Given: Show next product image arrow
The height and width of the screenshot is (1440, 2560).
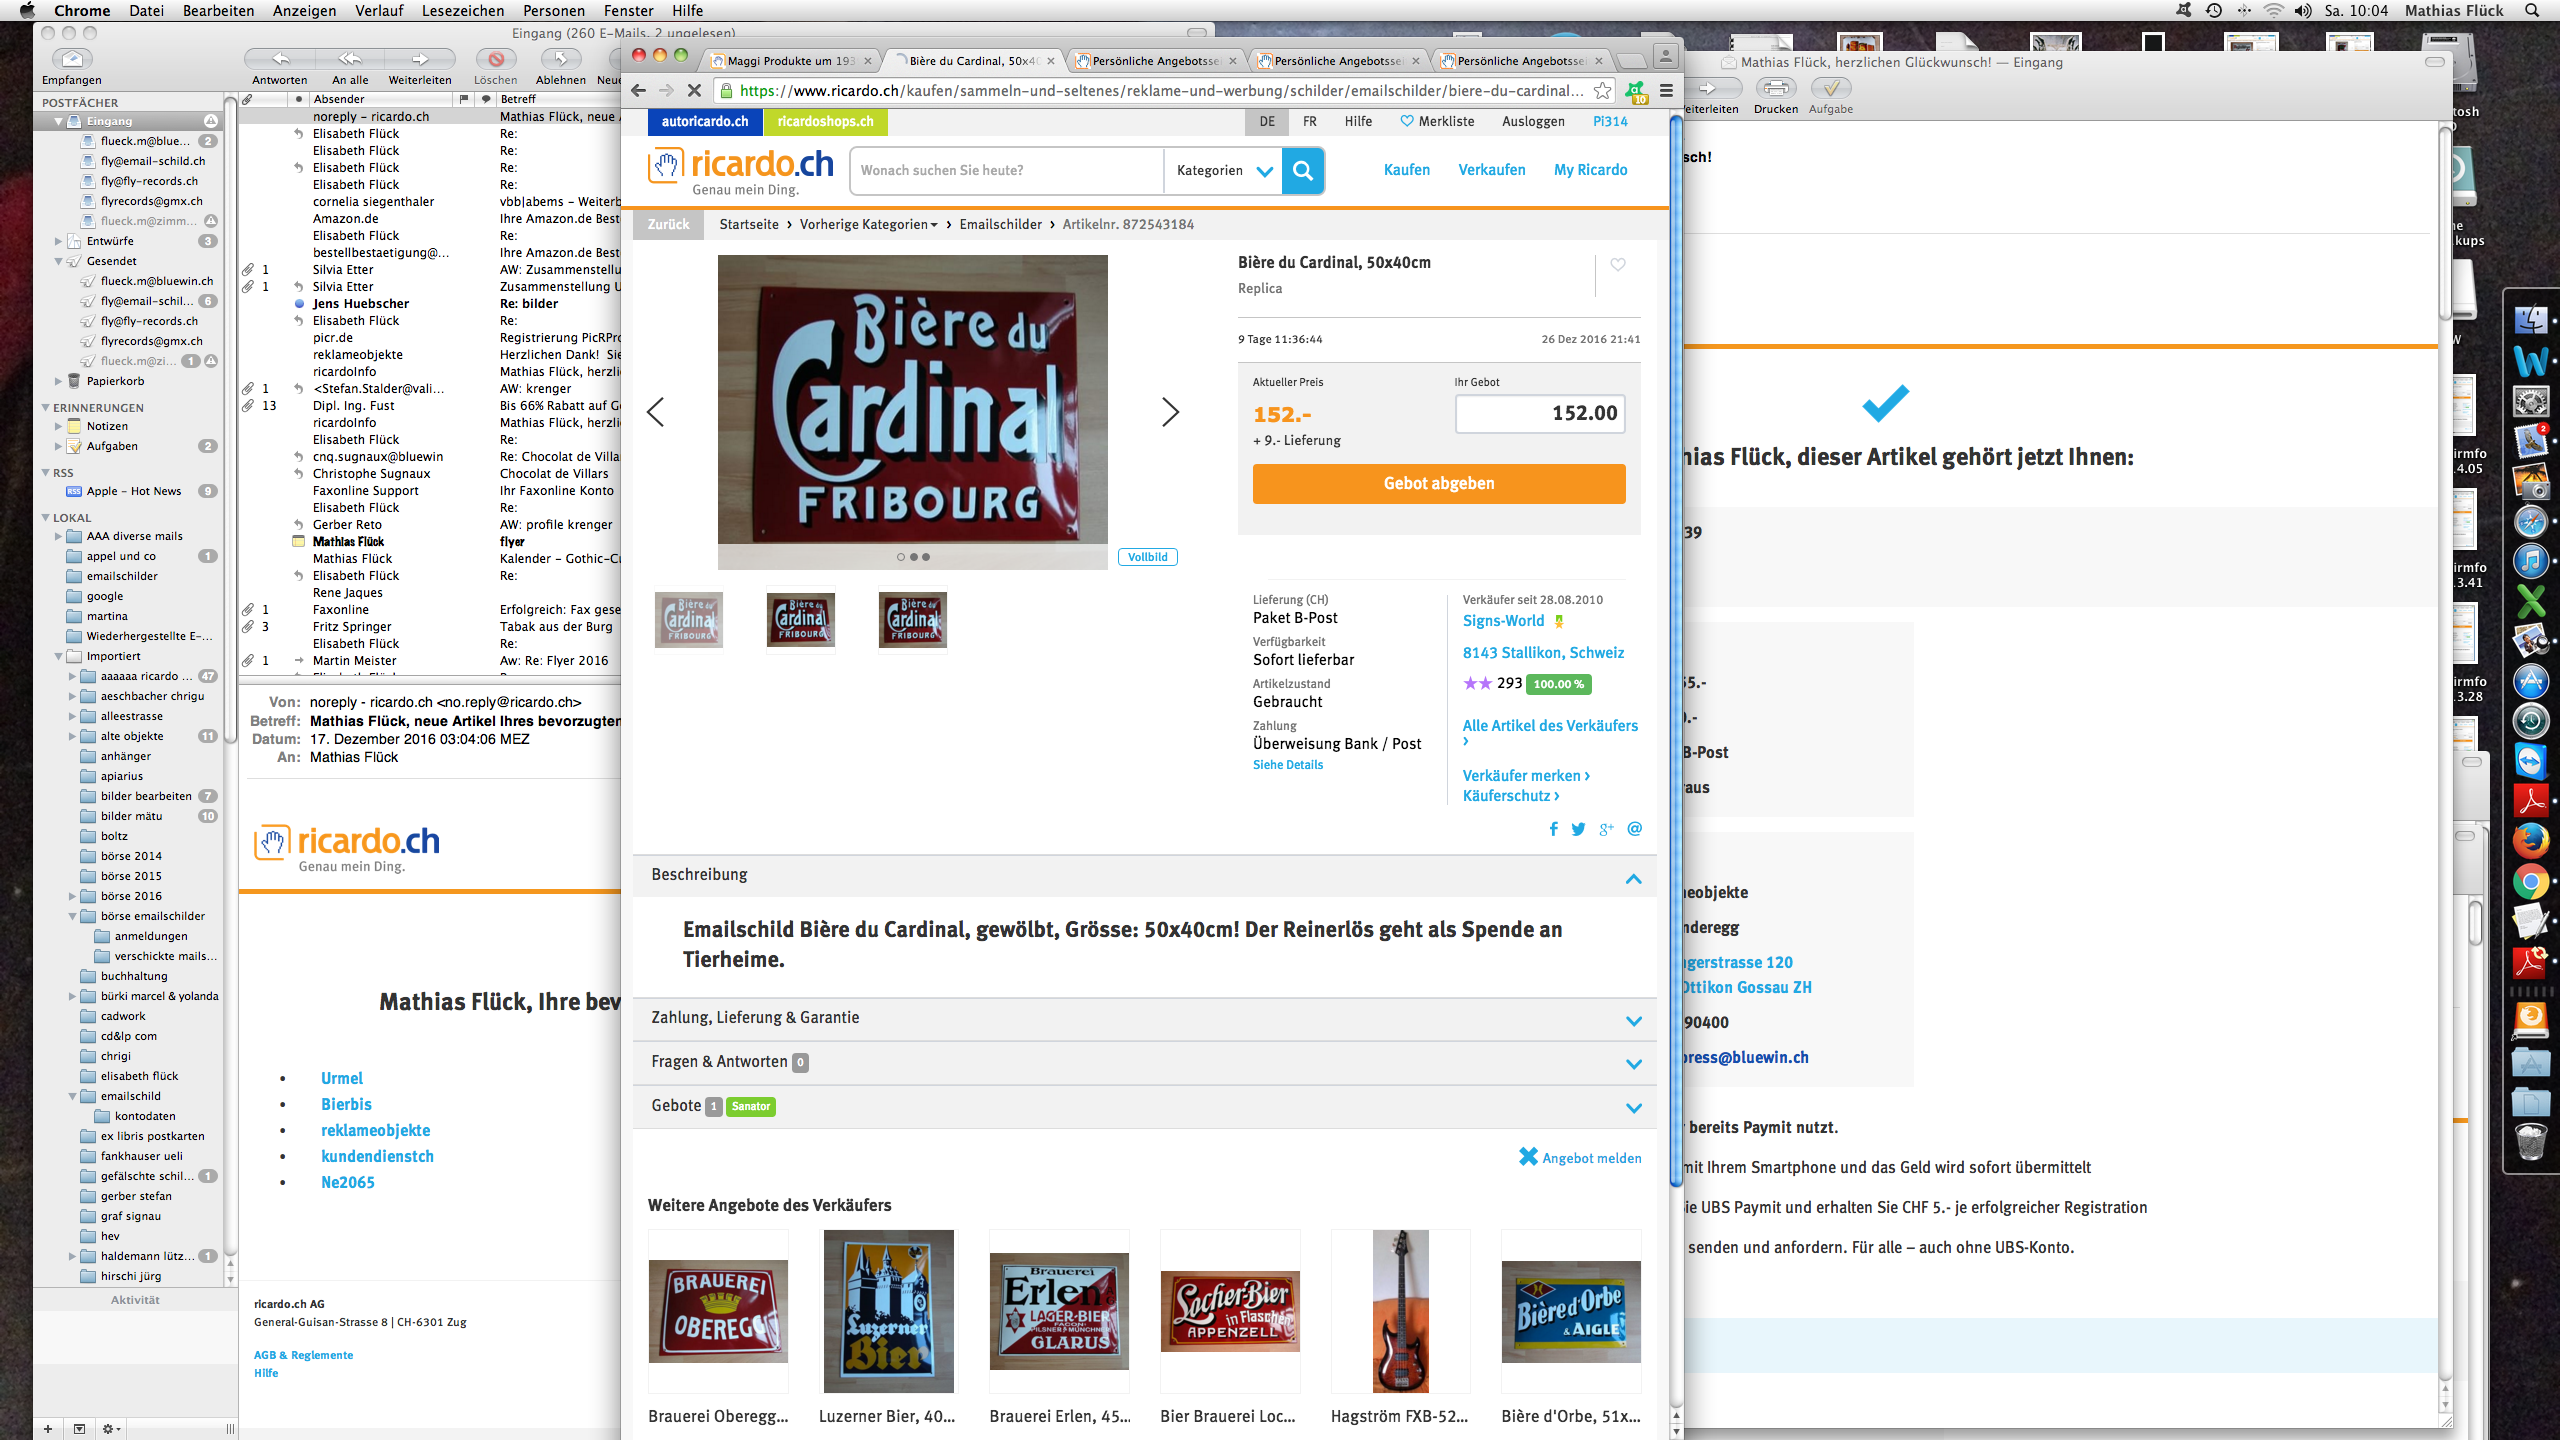Looking at the screenshot, I should [1170, 412].
